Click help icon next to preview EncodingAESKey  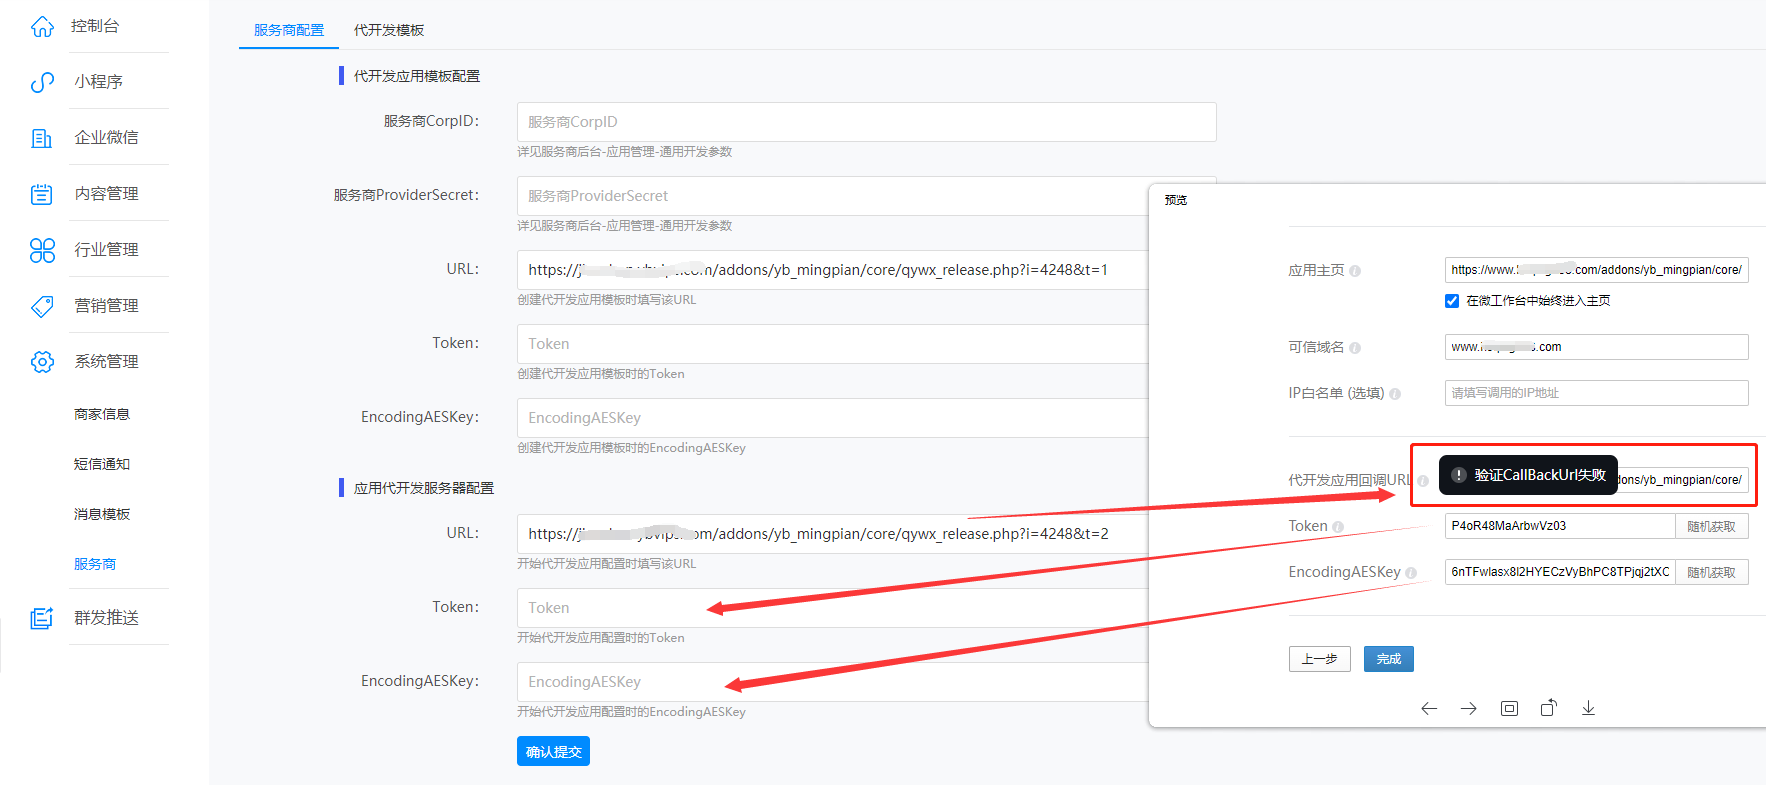click(1411, 573)
